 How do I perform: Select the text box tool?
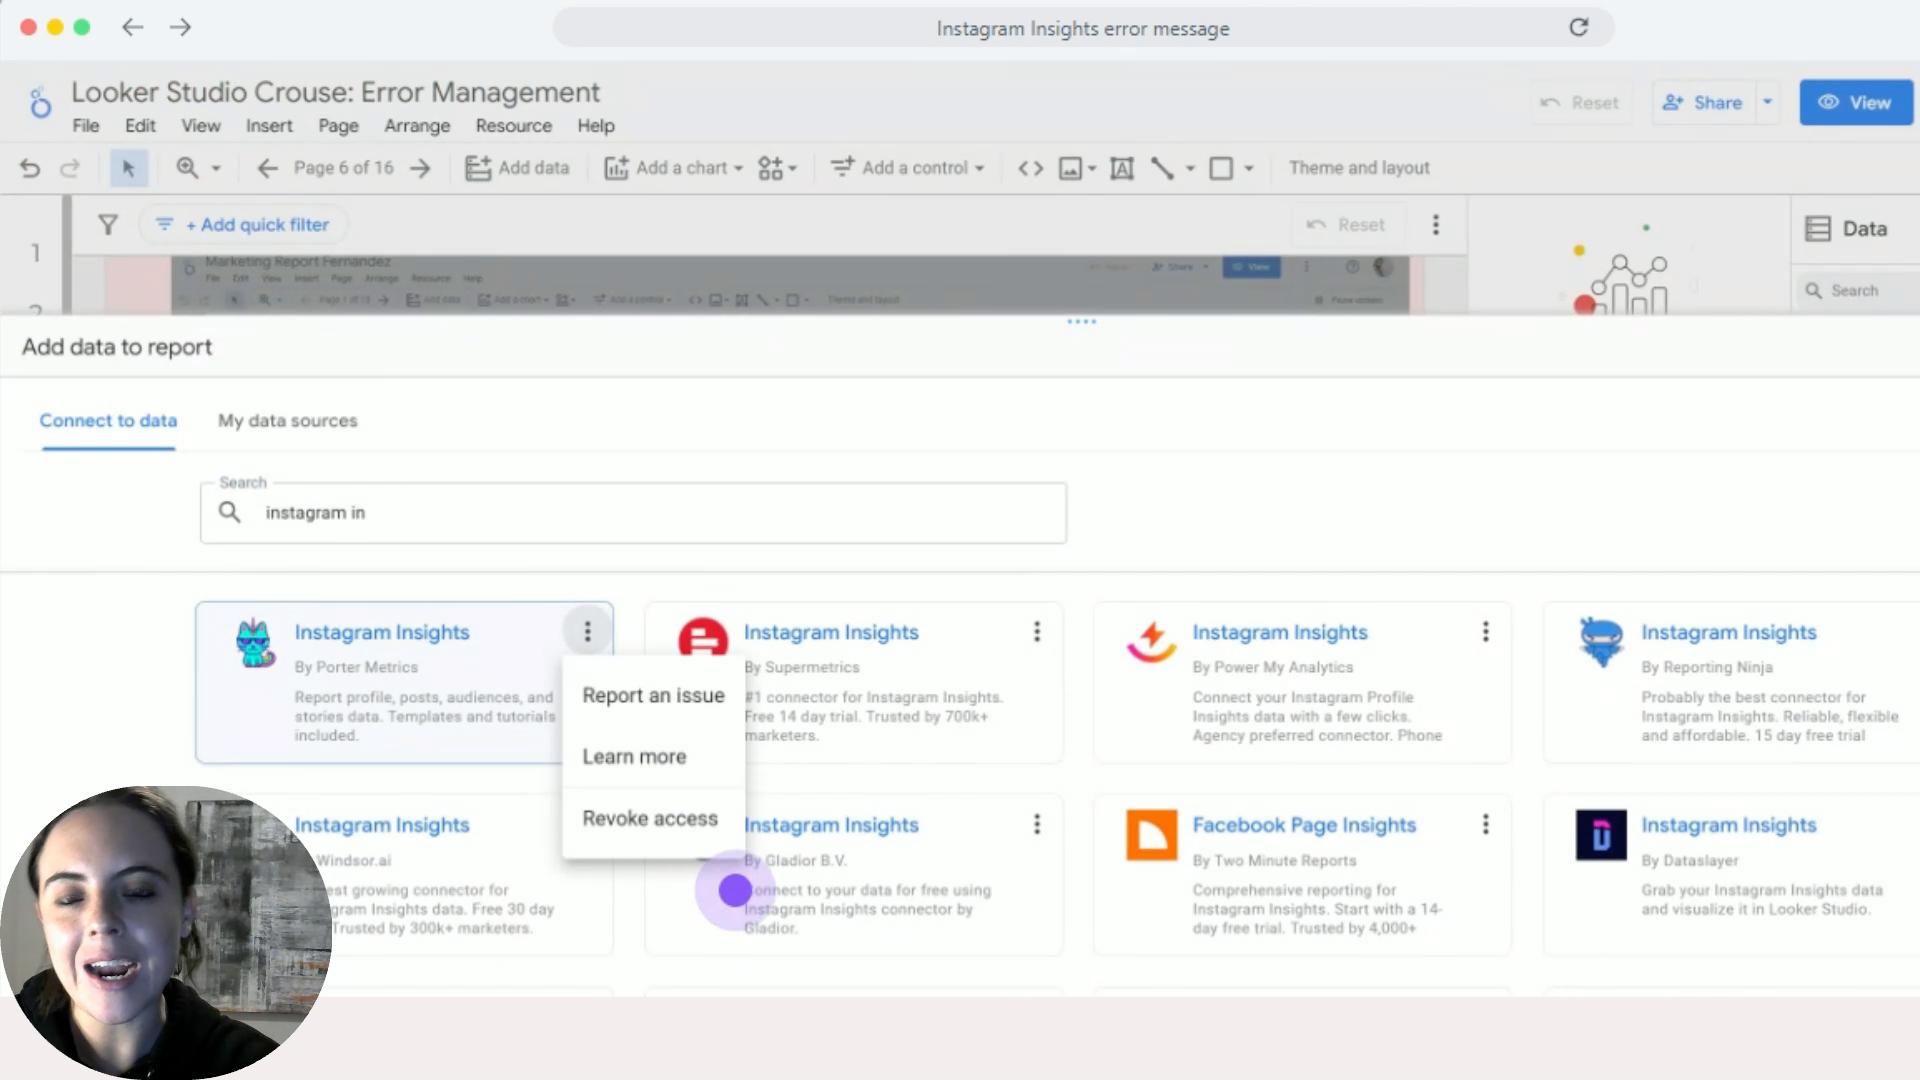click(x=1122, y=168)
